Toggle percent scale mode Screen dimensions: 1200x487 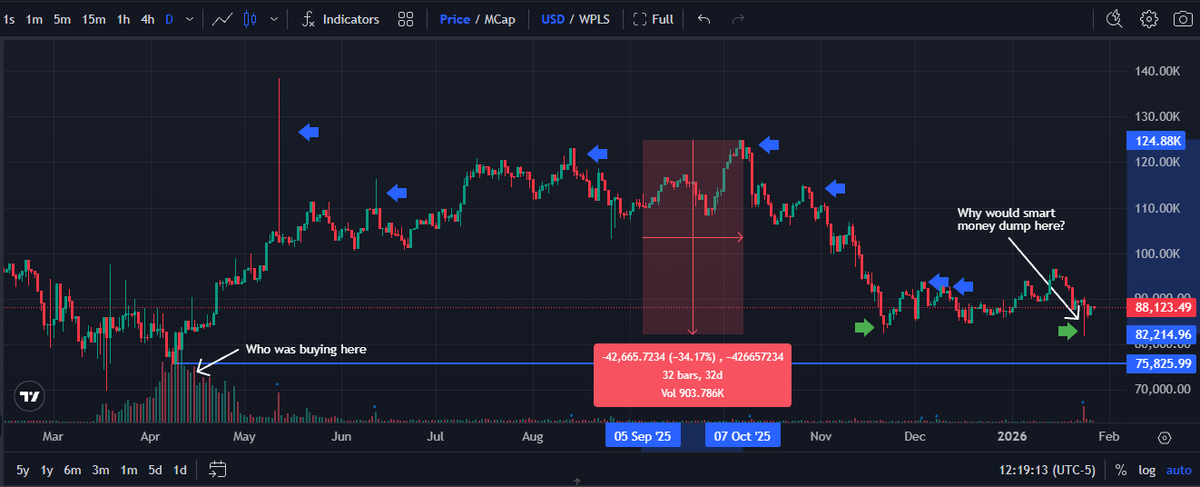(1121, 469)
